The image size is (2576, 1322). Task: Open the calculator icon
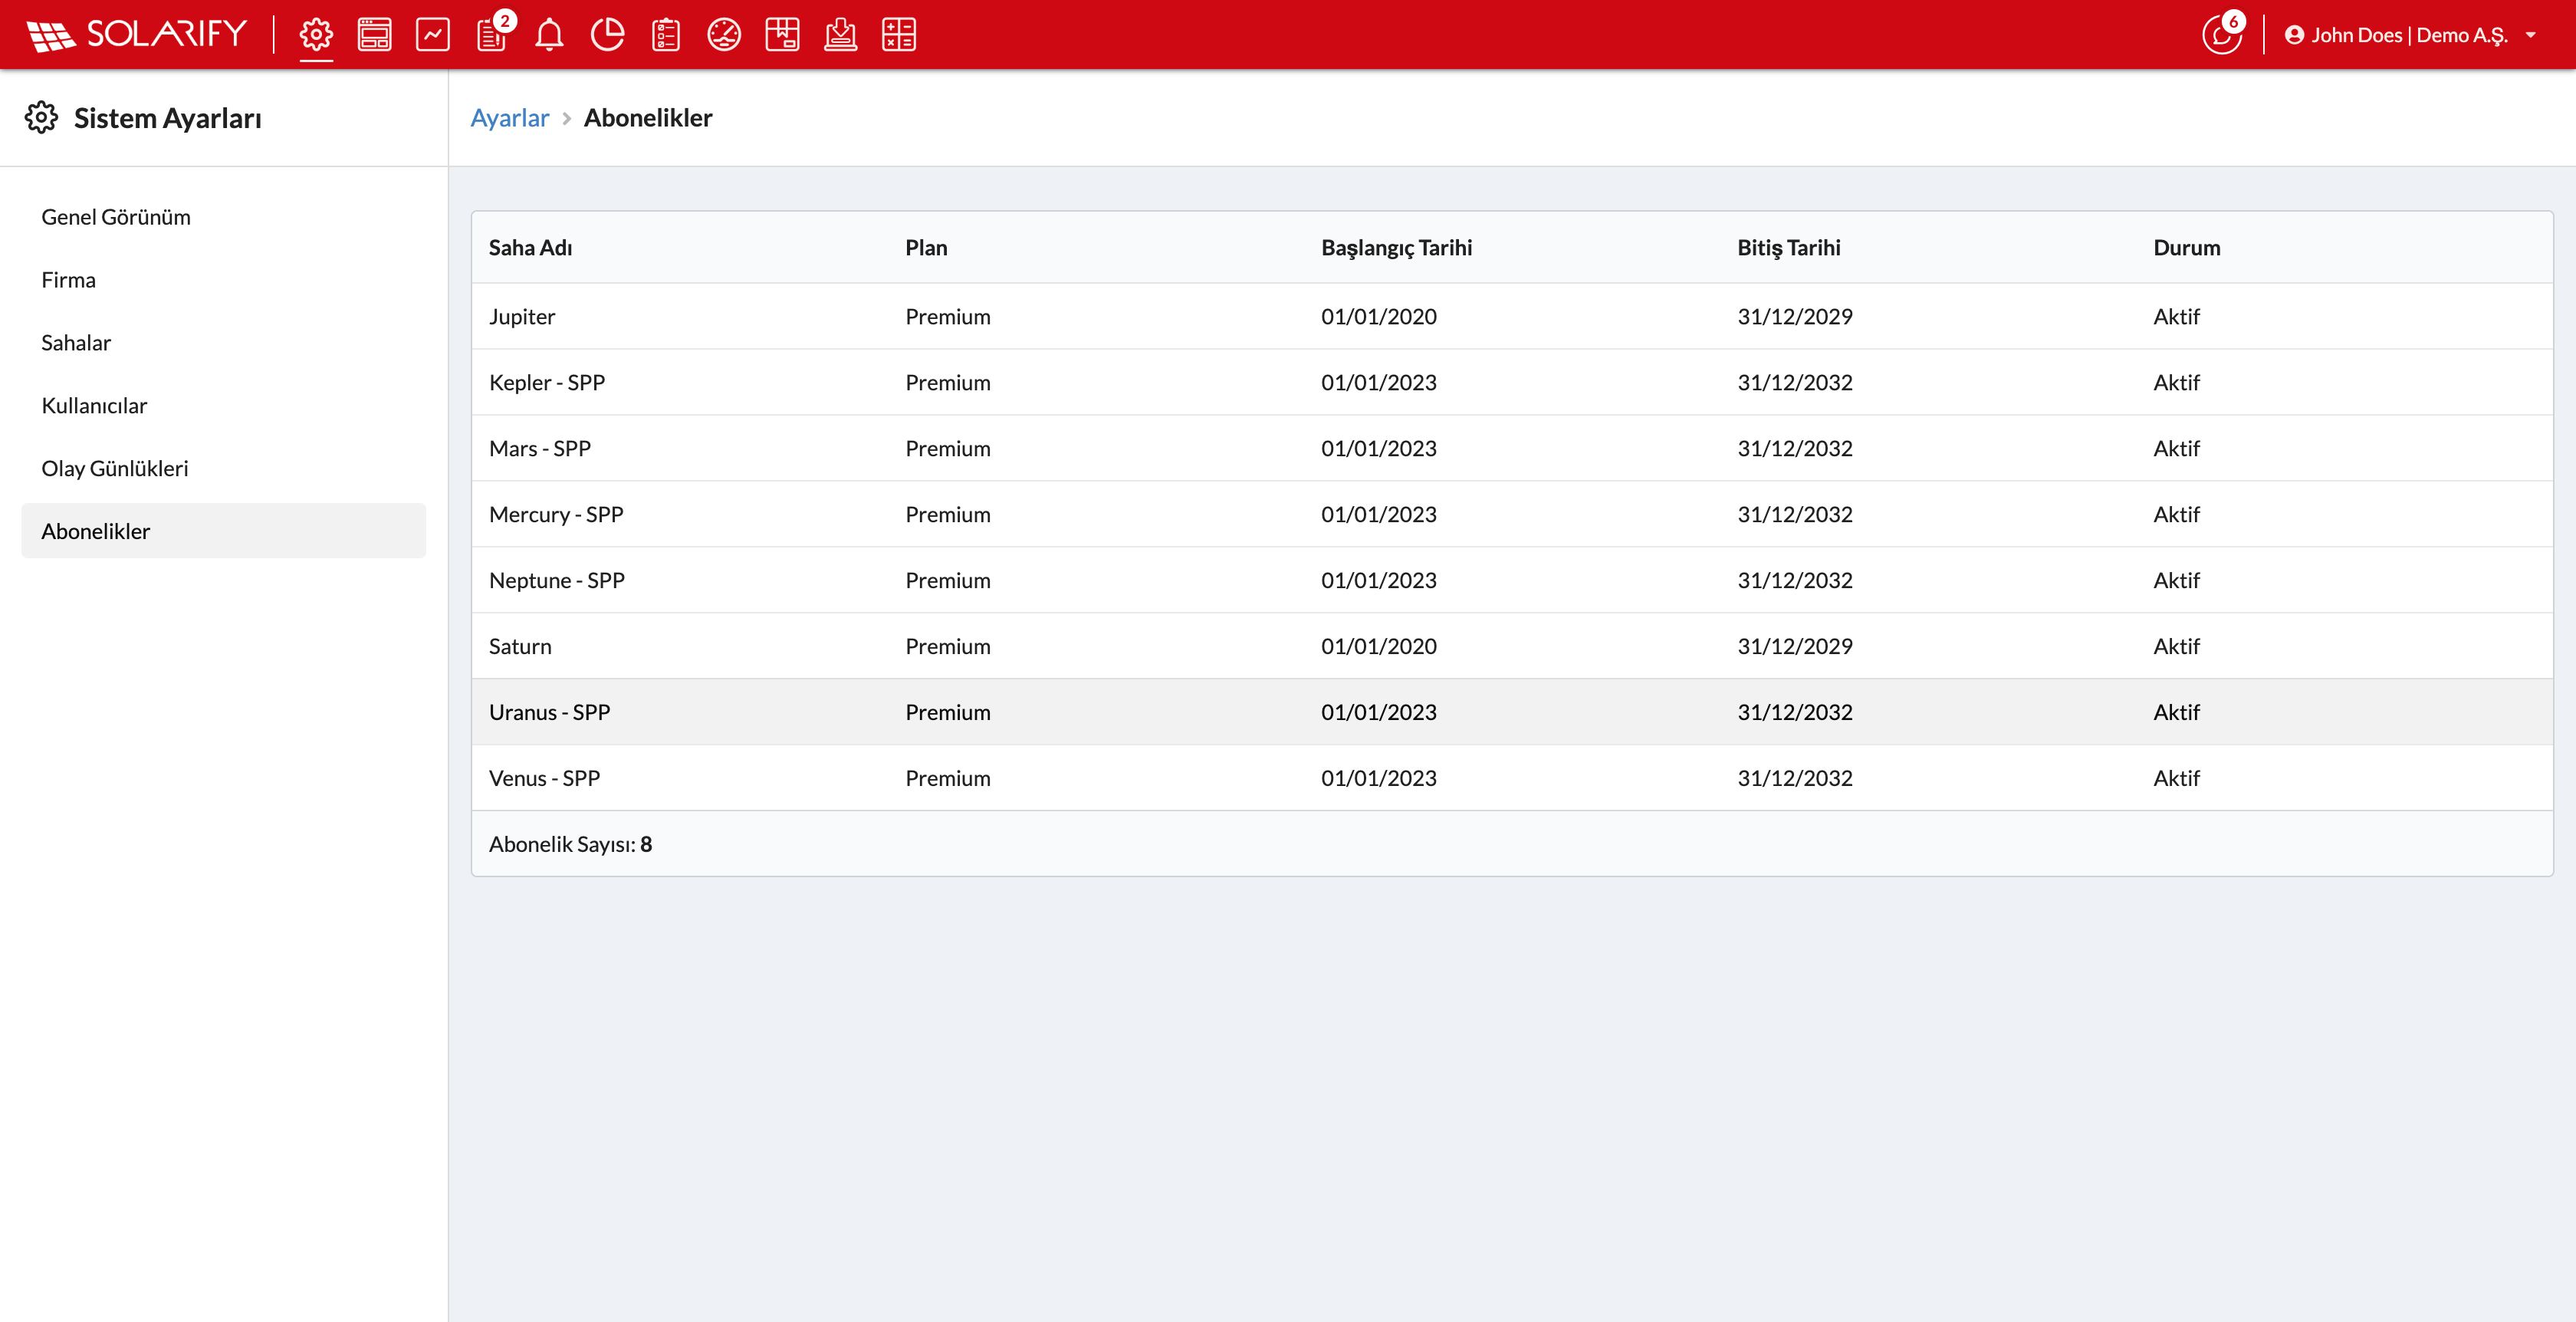(898, 35)
